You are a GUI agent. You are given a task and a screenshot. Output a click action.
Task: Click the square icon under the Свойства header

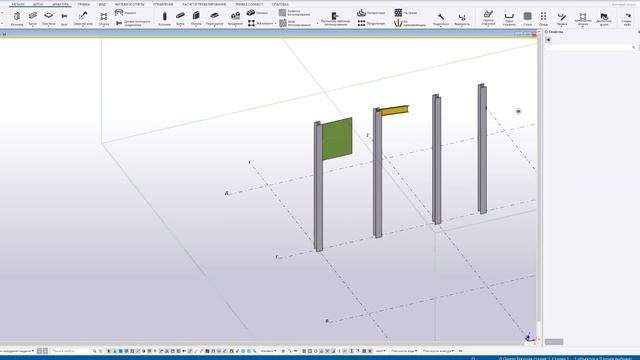coord(548,40)
